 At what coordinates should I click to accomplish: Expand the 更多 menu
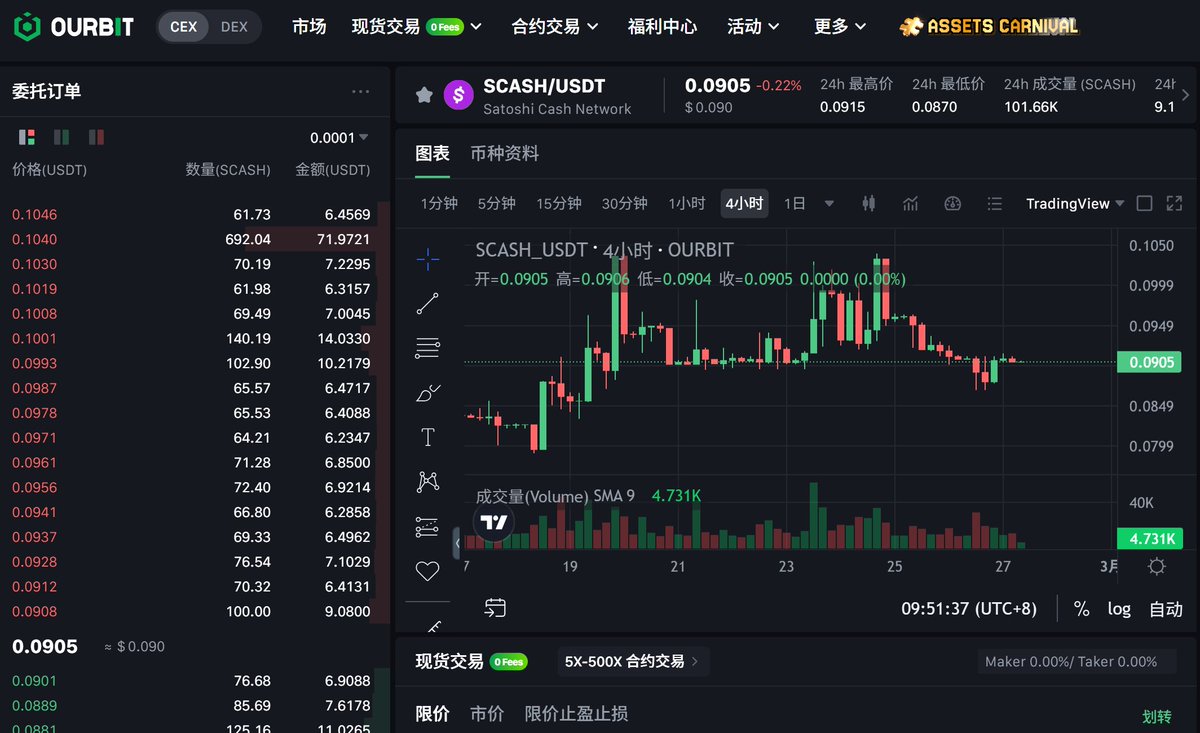tap(840, 27)
